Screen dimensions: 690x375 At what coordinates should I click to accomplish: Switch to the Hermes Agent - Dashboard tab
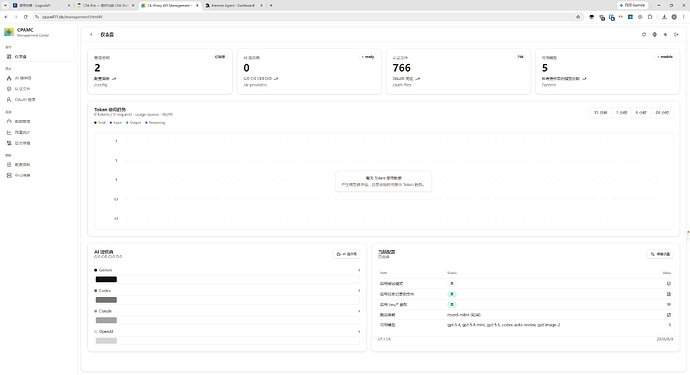pyautogui.click(x=233, y=5)
